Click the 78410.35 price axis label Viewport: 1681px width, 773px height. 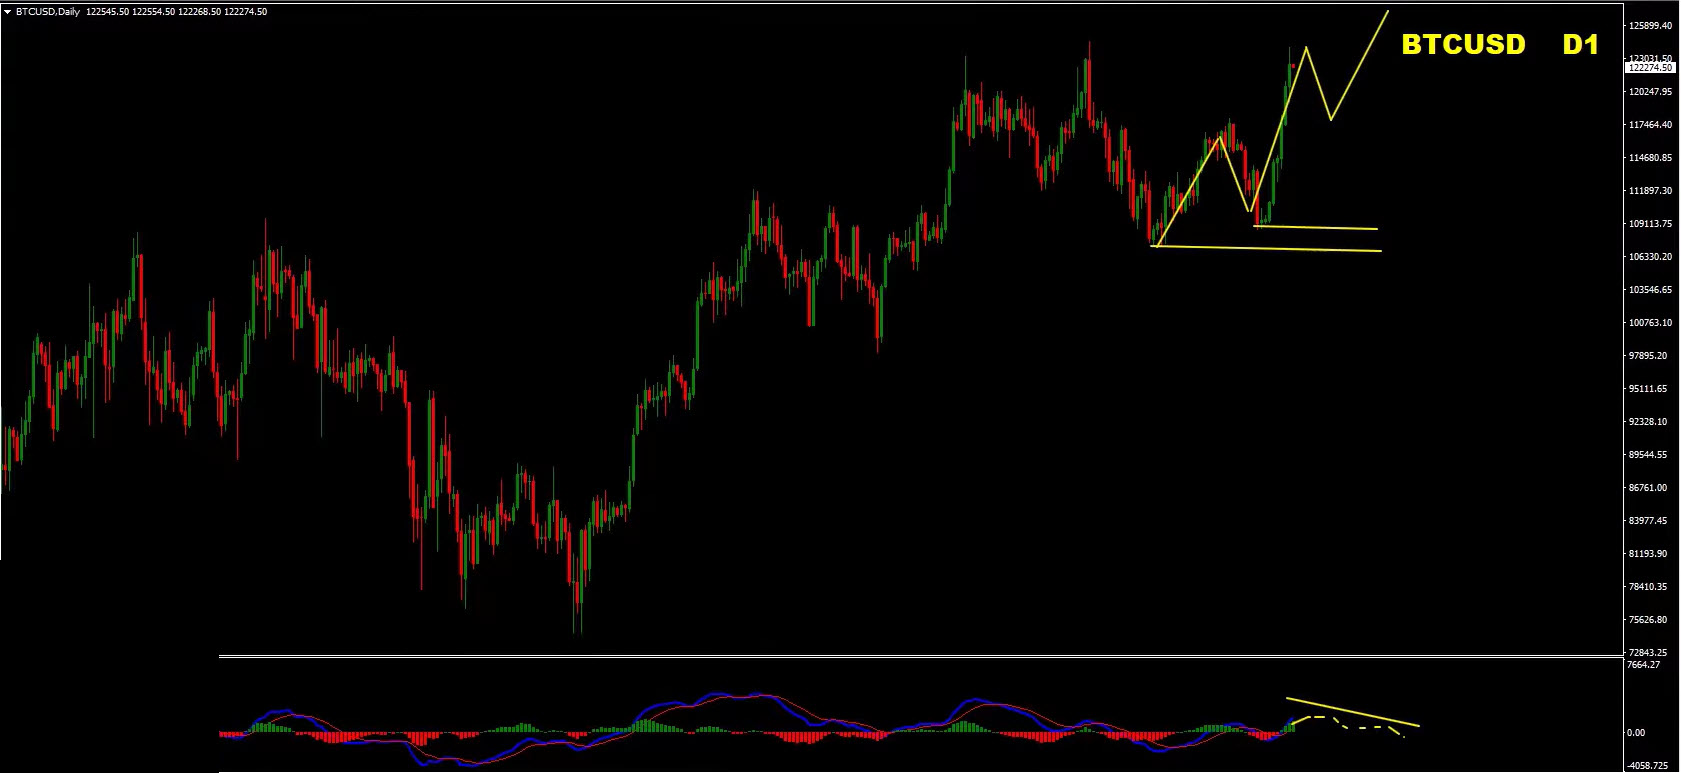pyautogui.click(x=1648, y=587)
